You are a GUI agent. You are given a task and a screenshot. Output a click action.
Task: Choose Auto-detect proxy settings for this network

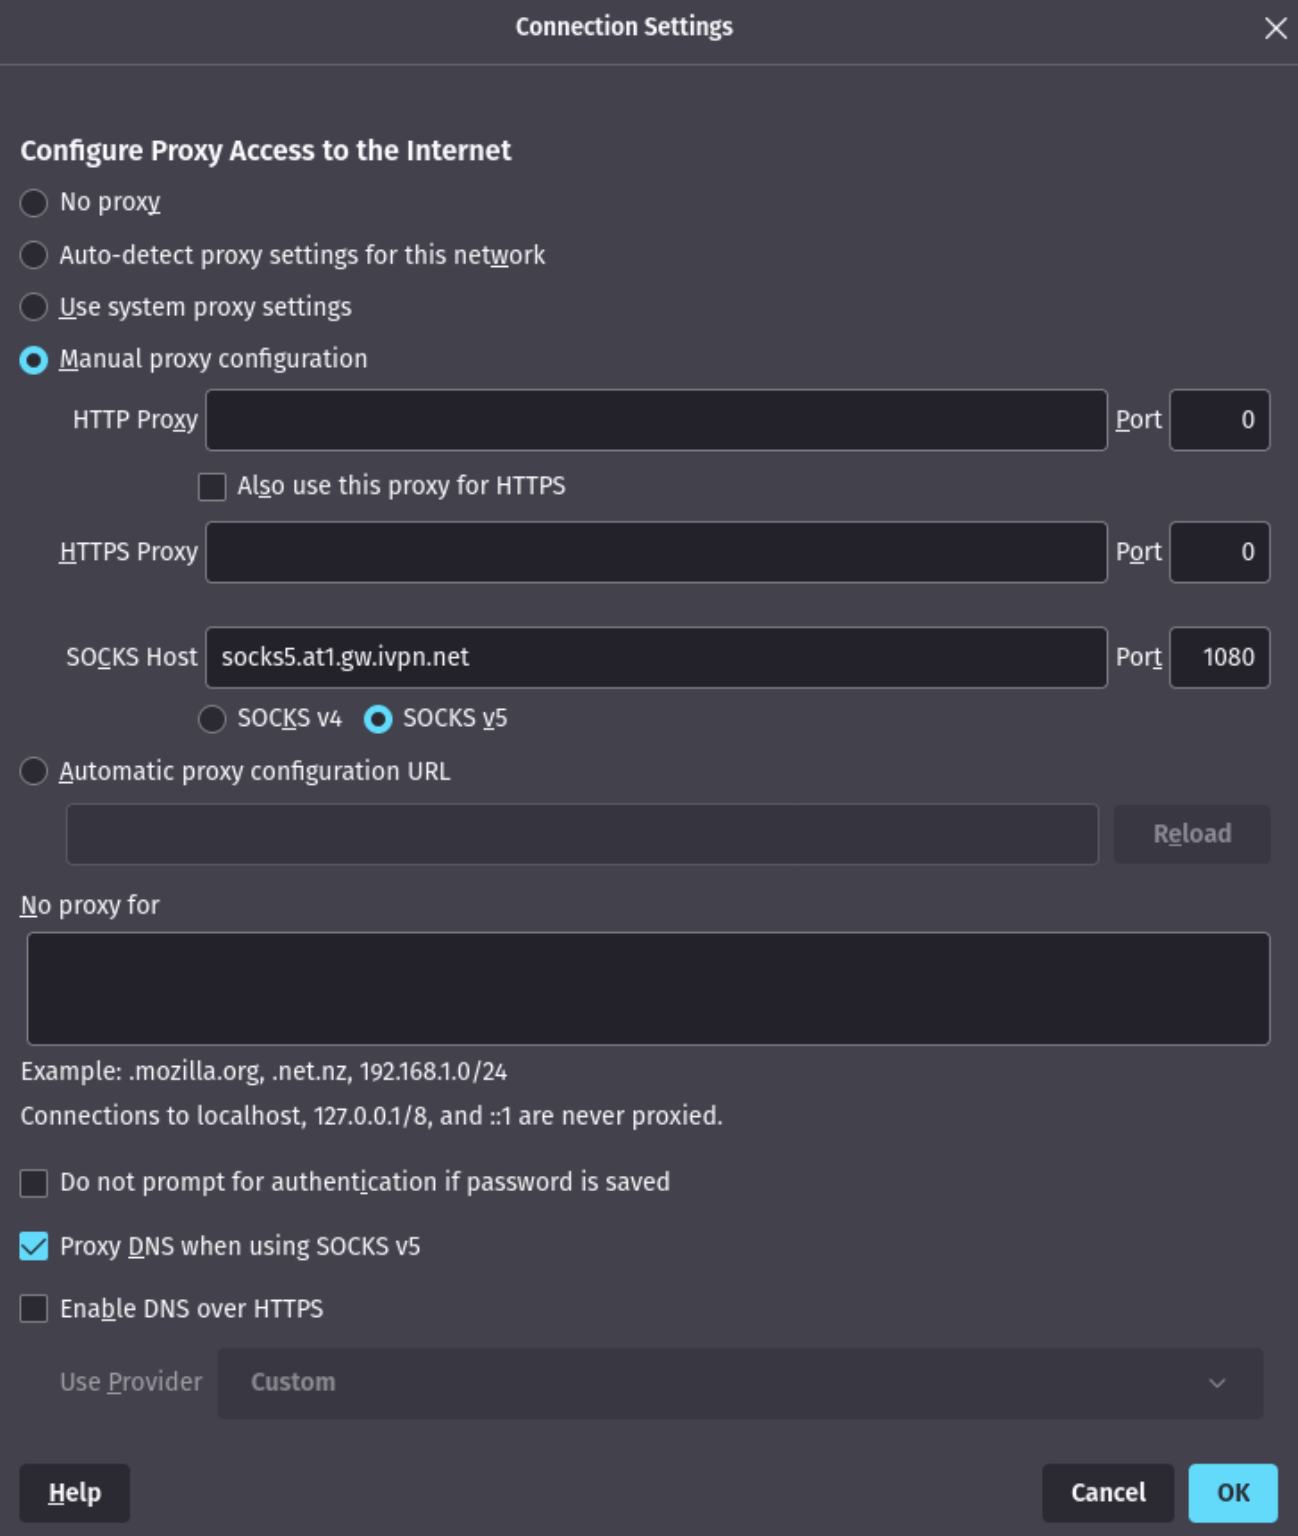(33, 255)
